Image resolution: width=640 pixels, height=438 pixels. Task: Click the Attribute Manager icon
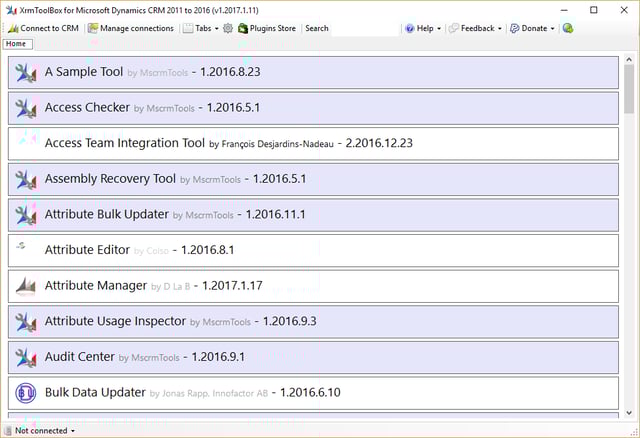pos(26,286)
